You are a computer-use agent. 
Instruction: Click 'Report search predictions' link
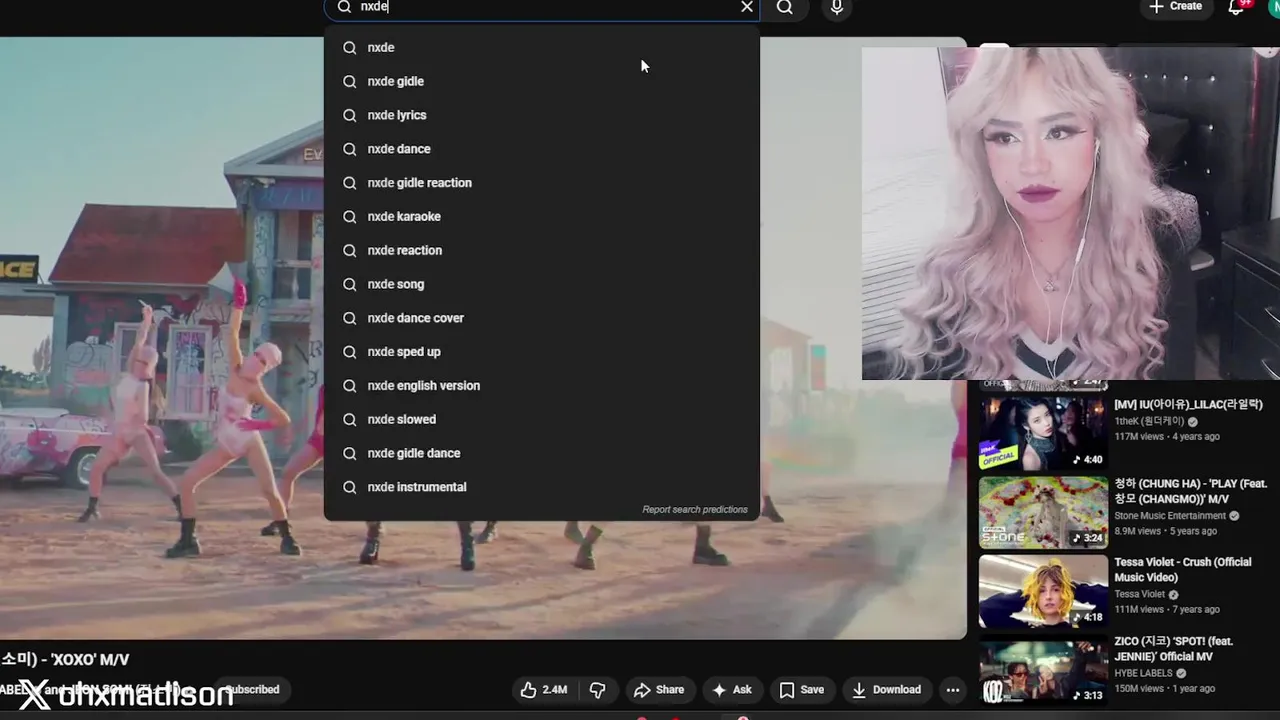695,510
